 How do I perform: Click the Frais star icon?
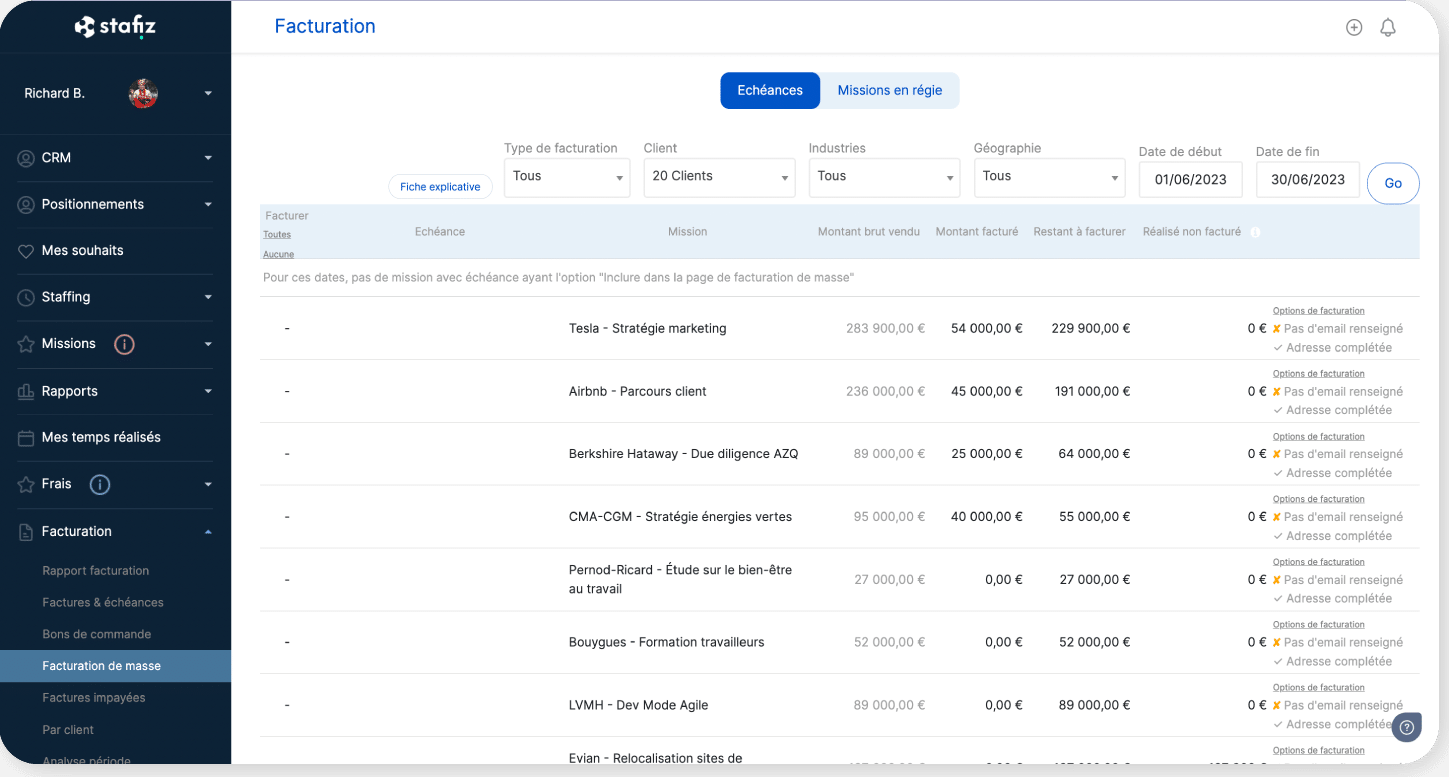26,484
